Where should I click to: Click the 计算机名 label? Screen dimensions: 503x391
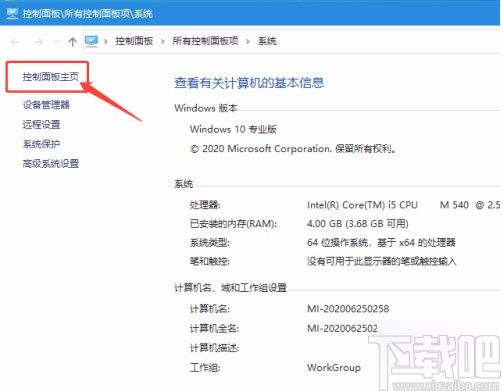[x=210, y=309]
